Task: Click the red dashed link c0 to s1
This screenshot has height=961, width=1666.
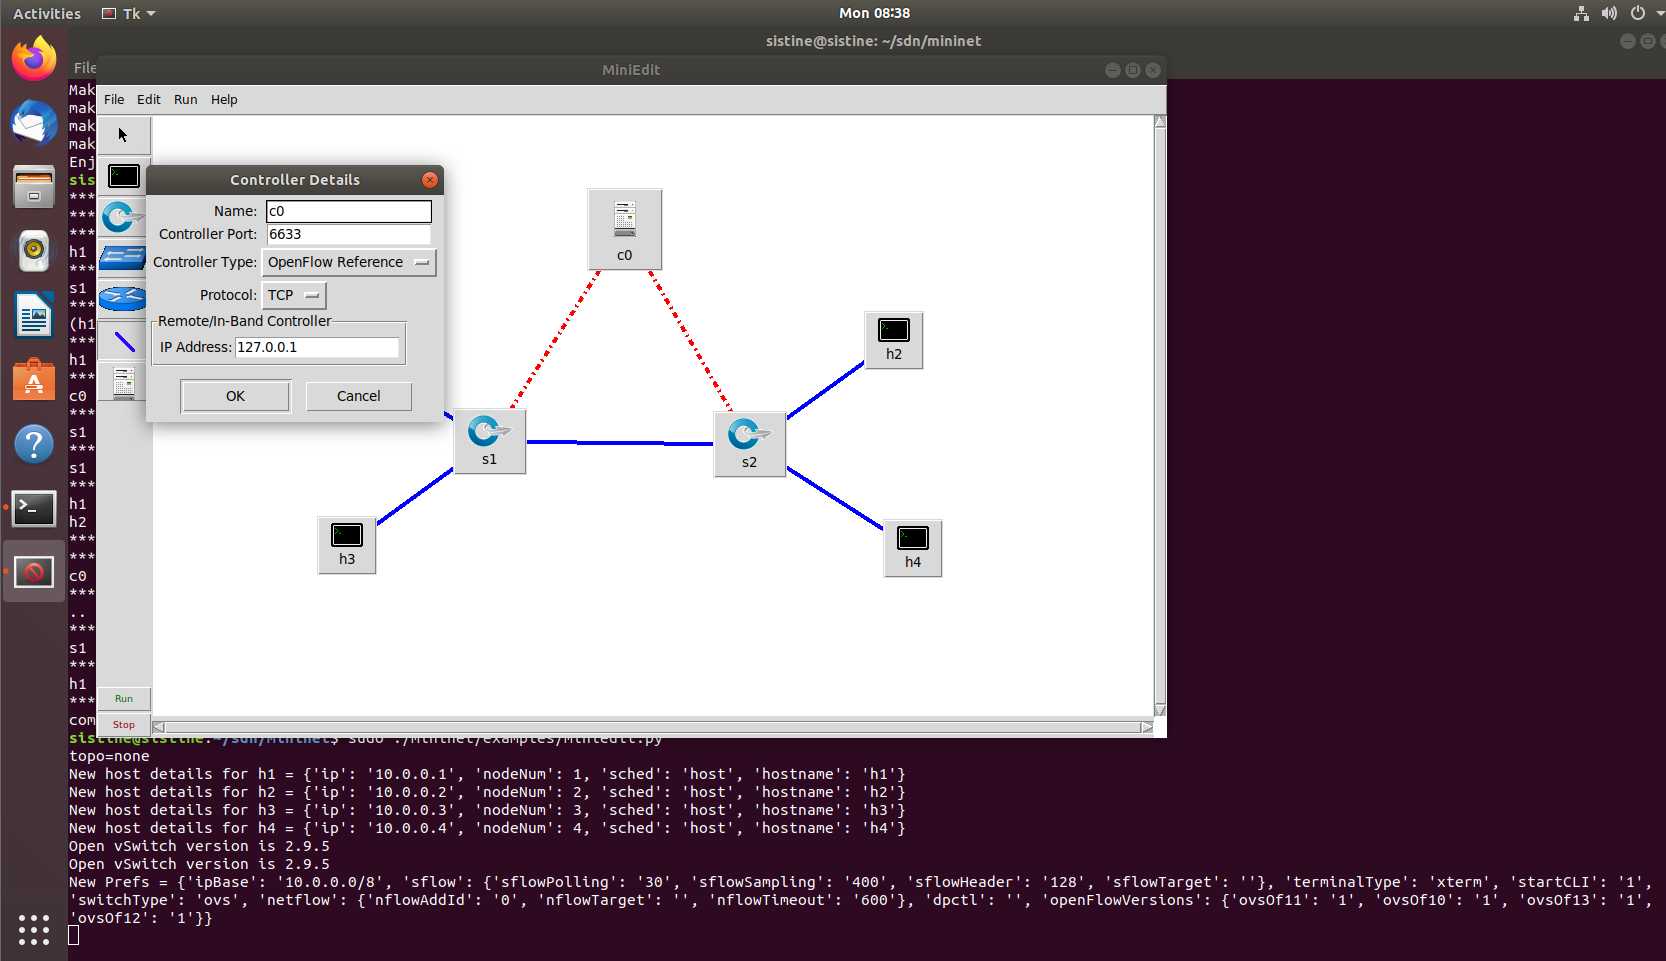Action: pyautogui.click(x=556, y=339)
